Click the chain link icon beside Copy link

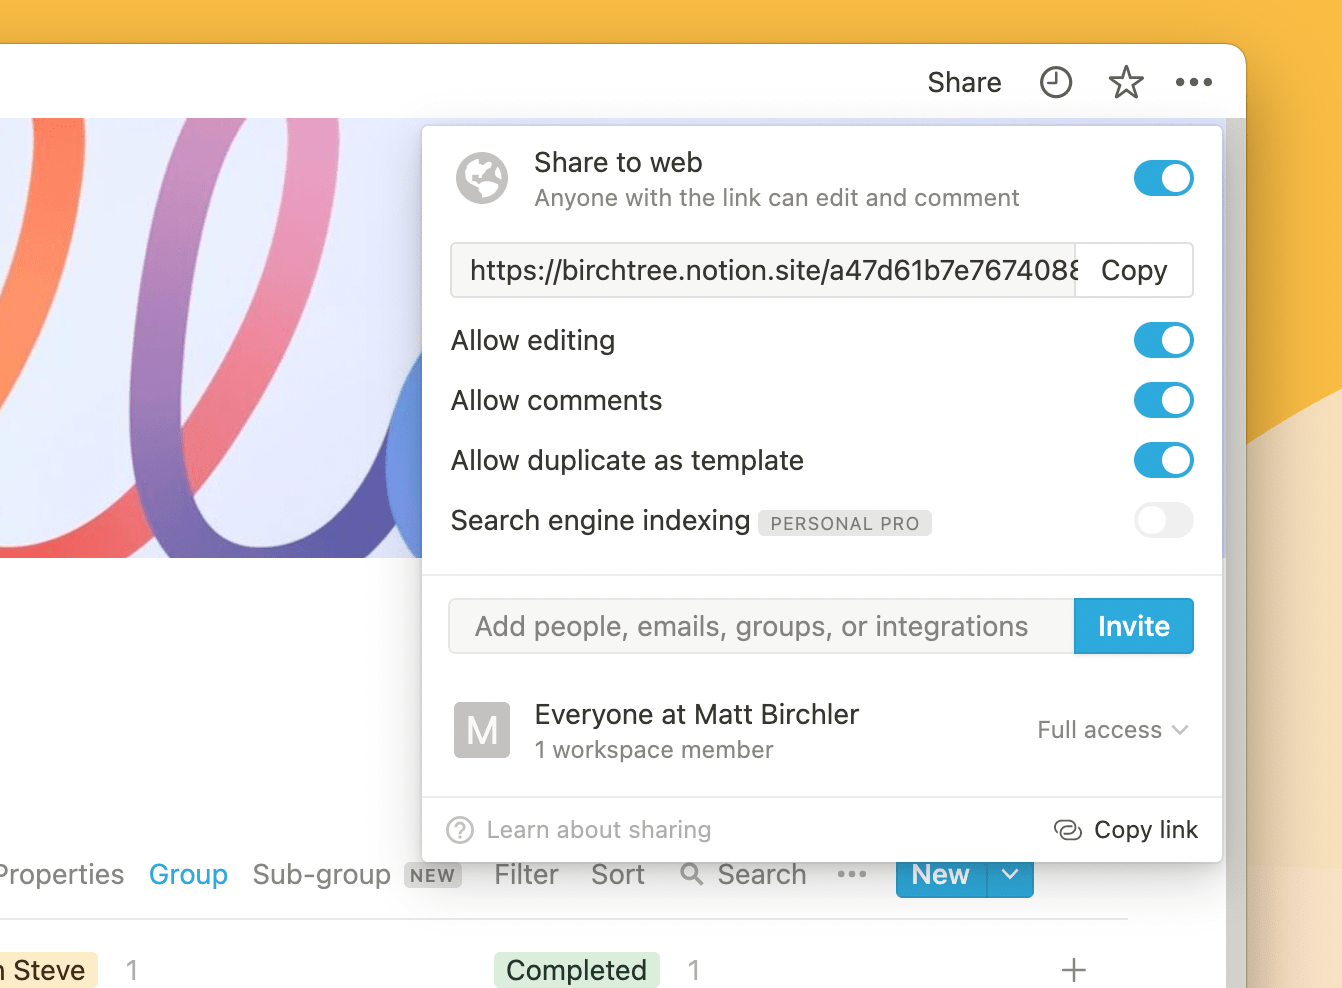click(1068, 830)
